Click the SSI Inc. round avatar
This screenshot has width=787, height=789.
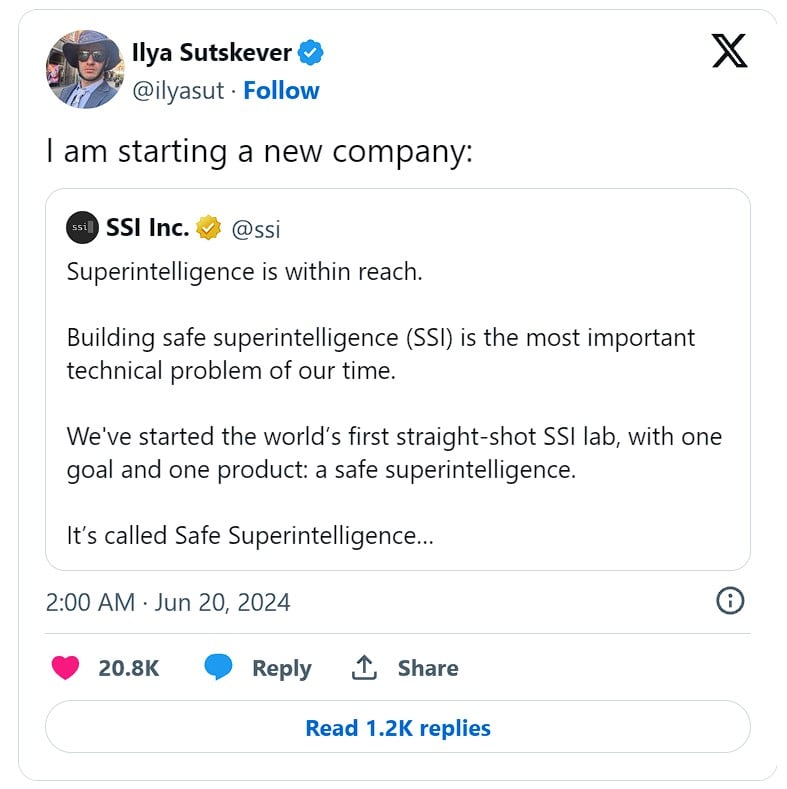(x=83, y=227)
